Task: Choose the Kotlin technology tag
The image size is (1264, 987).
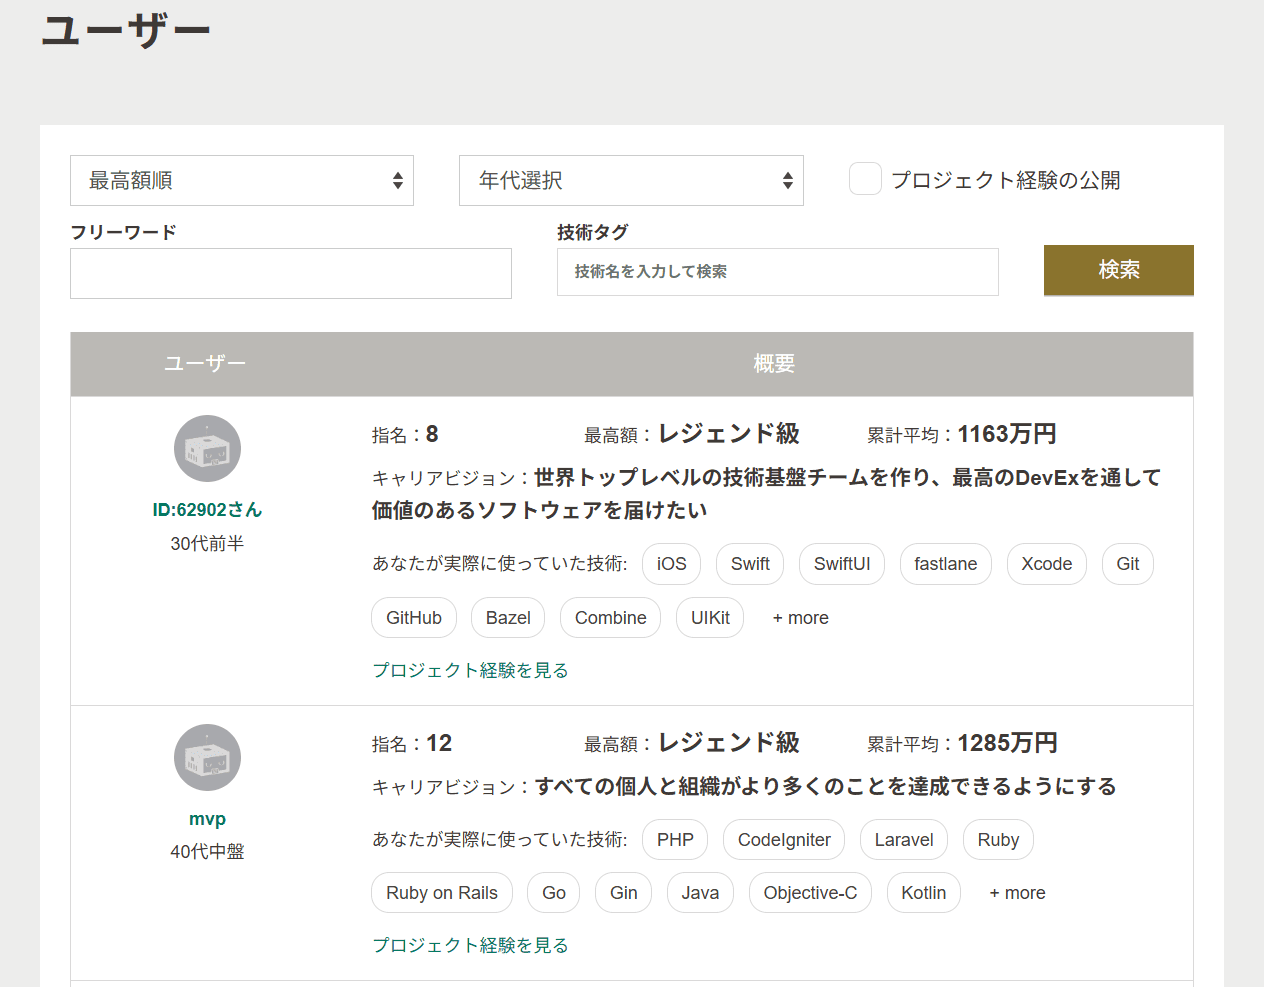Action: 923,893
